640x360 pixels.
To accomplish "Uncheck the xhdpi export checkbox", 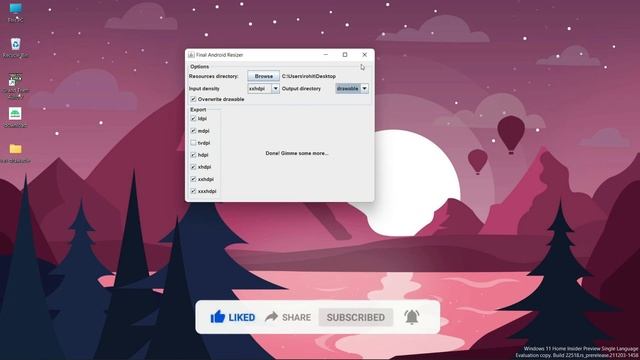I will pos(193,167).
